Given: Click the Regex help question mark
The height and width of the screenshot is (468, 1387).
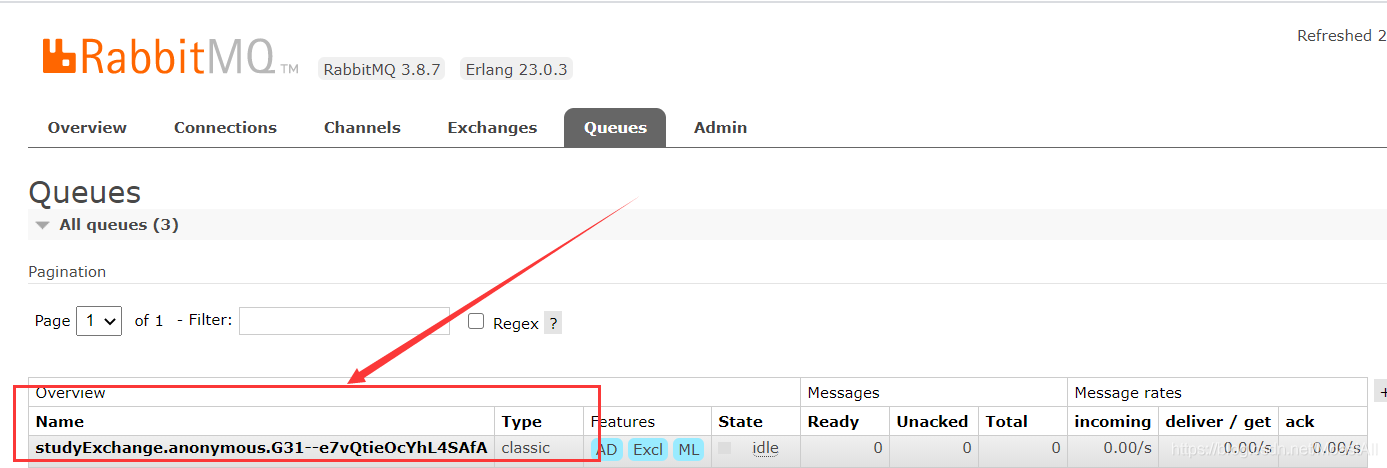Looking at the screenshot, I should [x=553, y=323].
